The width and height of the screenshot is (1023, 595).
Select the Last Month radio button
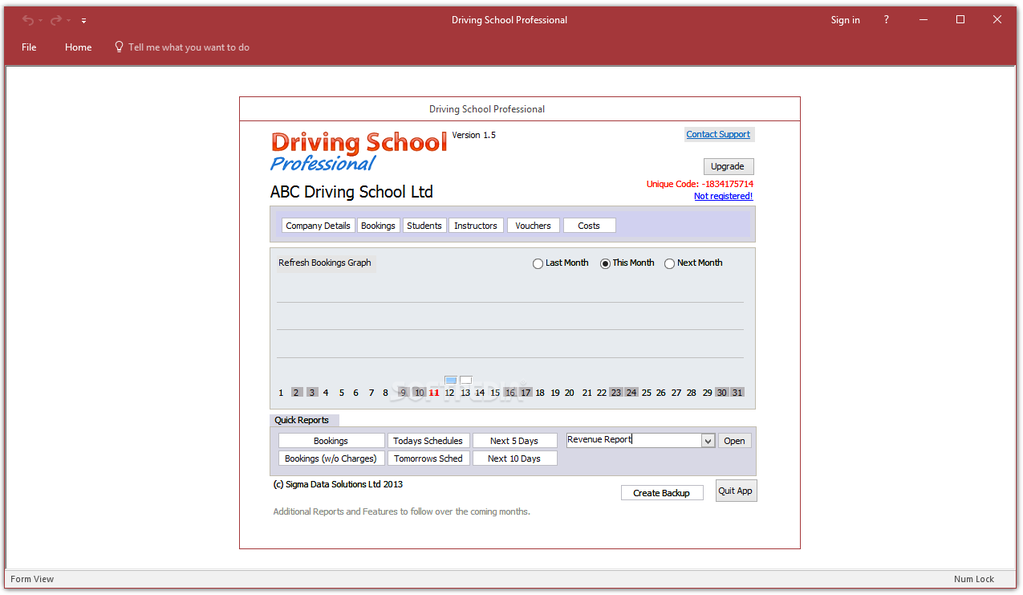click(x=538, y=264)
